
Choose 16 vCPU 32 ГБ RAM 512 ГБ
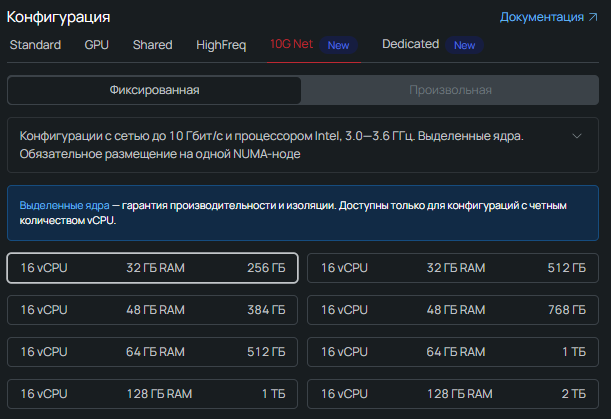452,268
